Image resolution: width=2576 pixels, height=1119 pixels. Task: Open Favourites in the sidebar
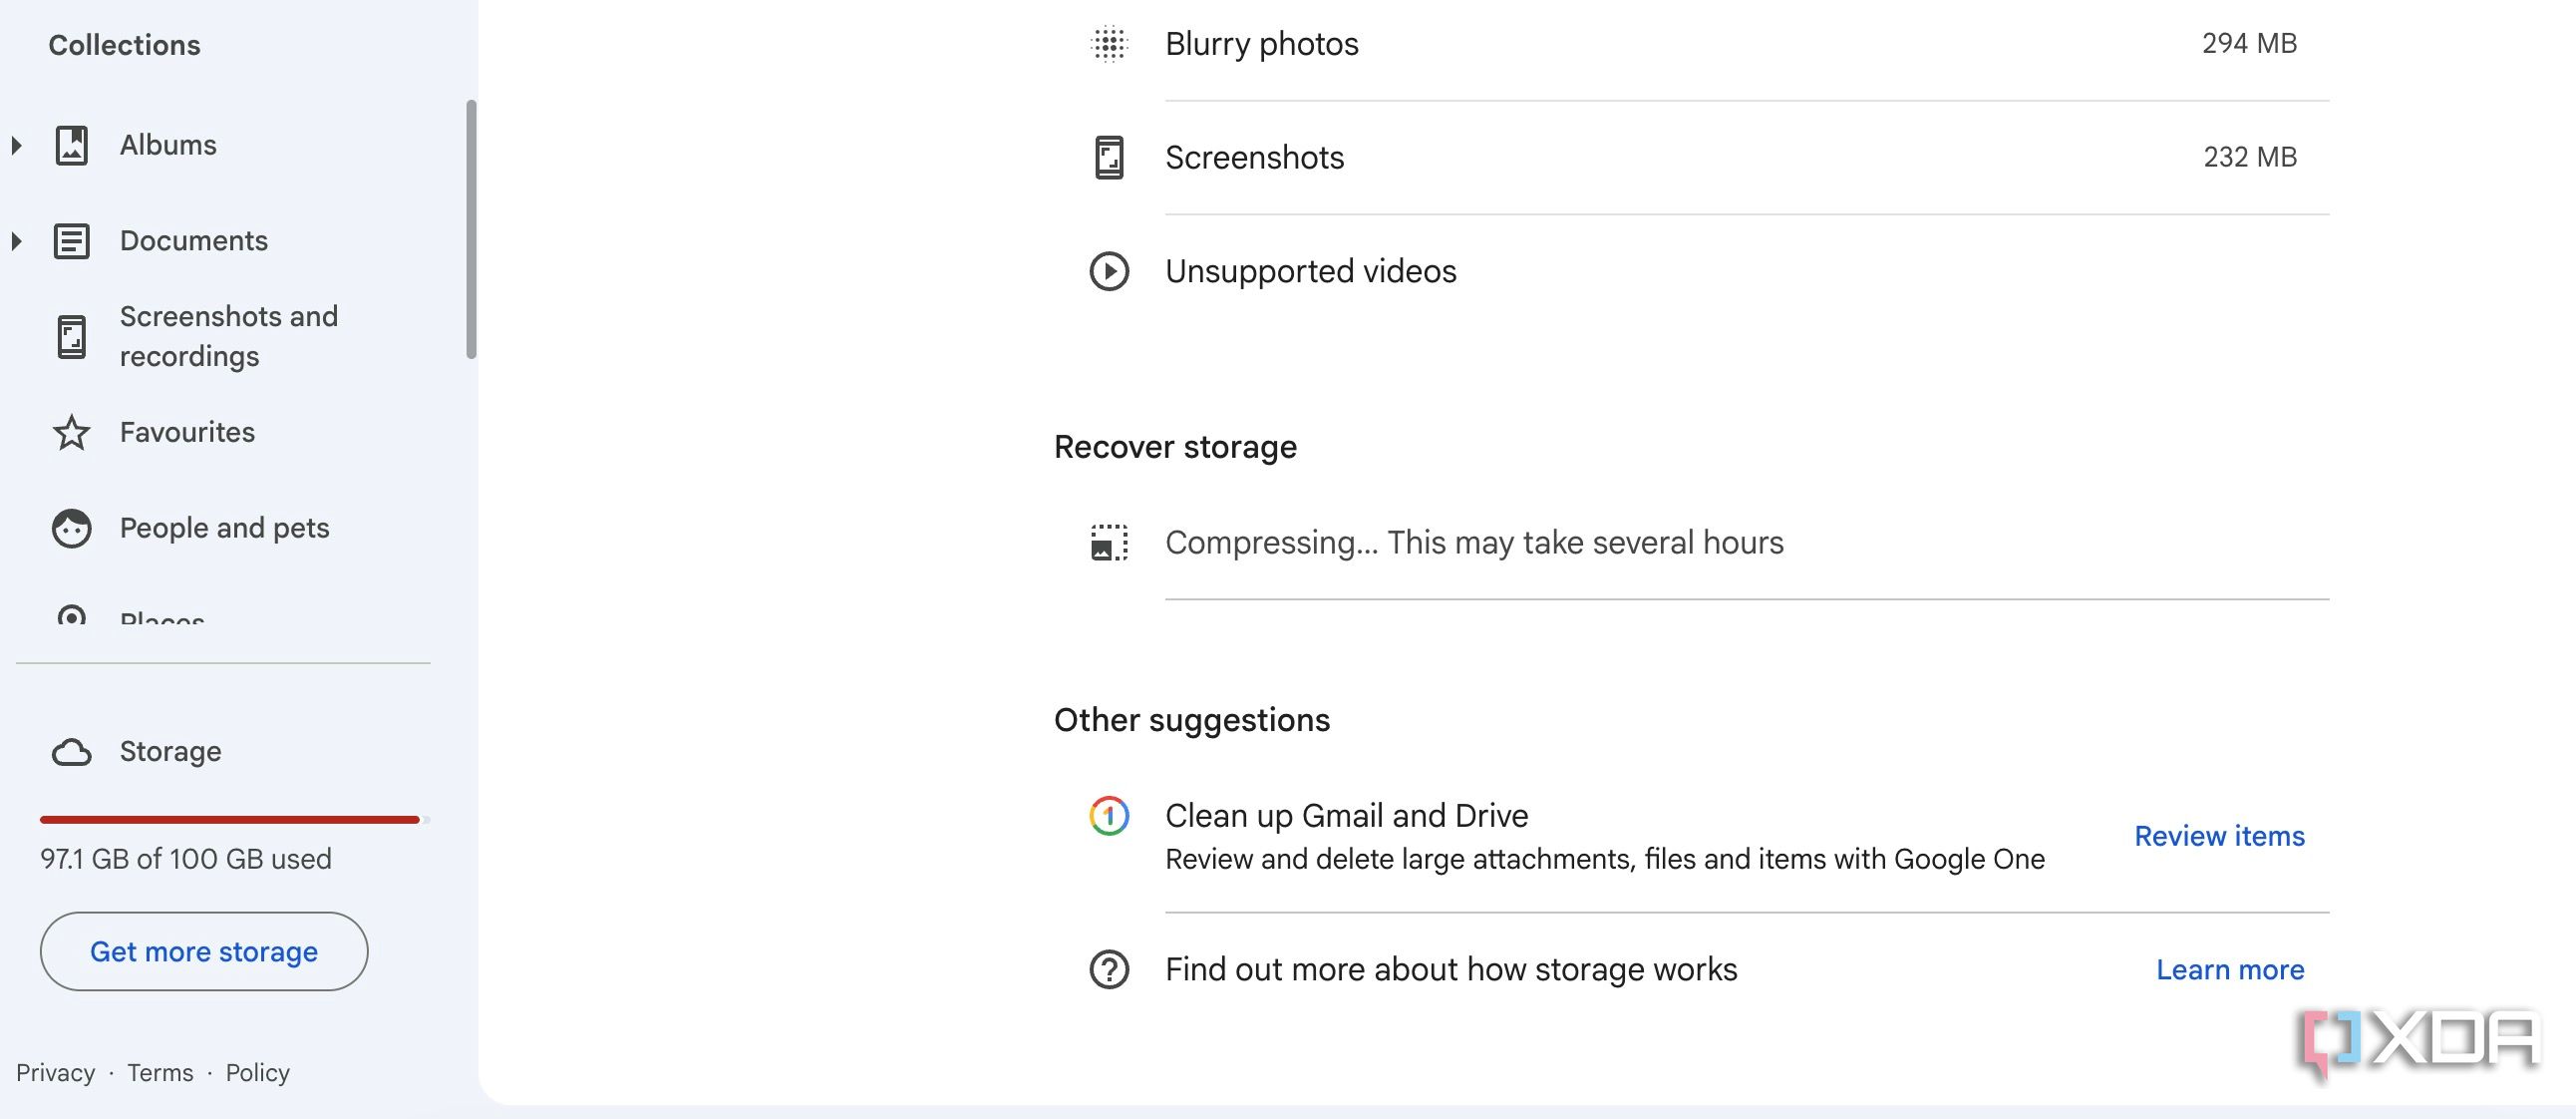pyautogui.click(x=187, y=432)
